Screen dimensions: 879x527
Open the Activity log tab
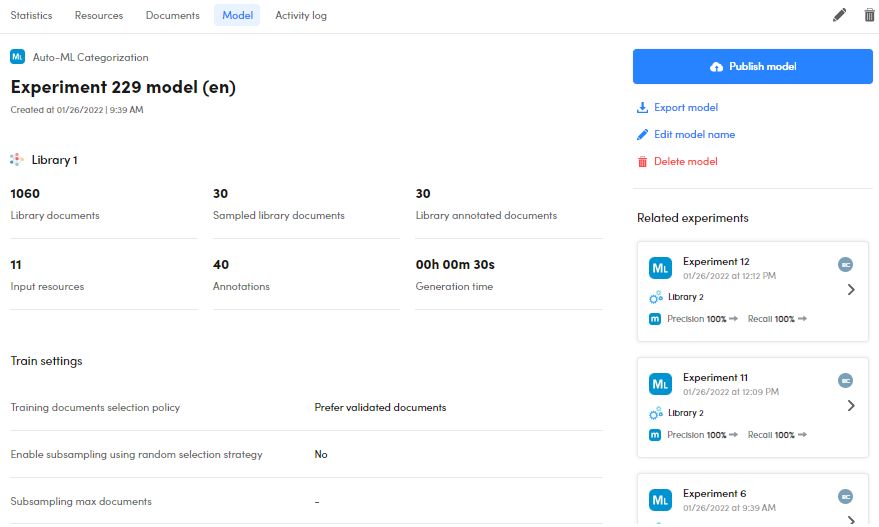[x=301, y=15]
